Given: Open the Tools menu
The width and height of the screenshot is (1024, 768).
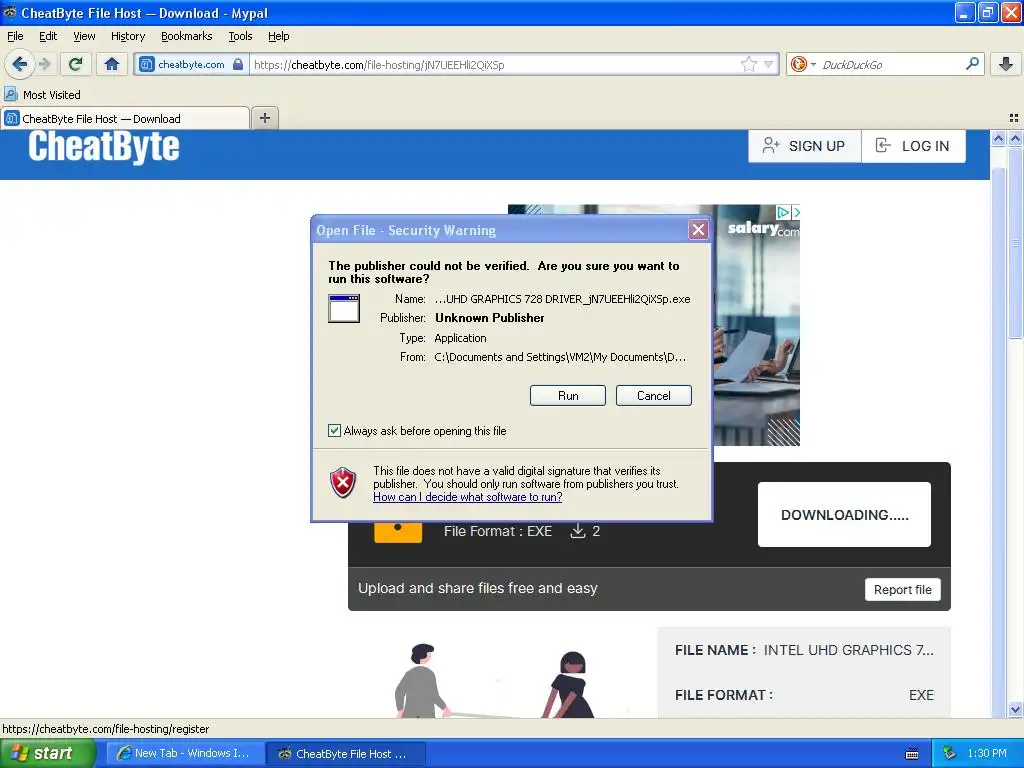Looking at the screenshot, I should [240, 36].
